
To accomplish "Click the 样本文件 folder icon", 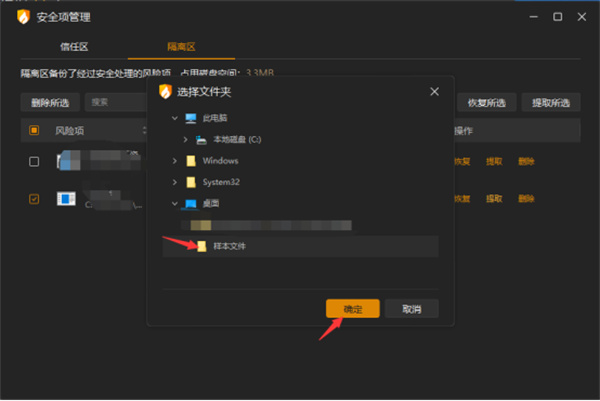I will (202, 246).
